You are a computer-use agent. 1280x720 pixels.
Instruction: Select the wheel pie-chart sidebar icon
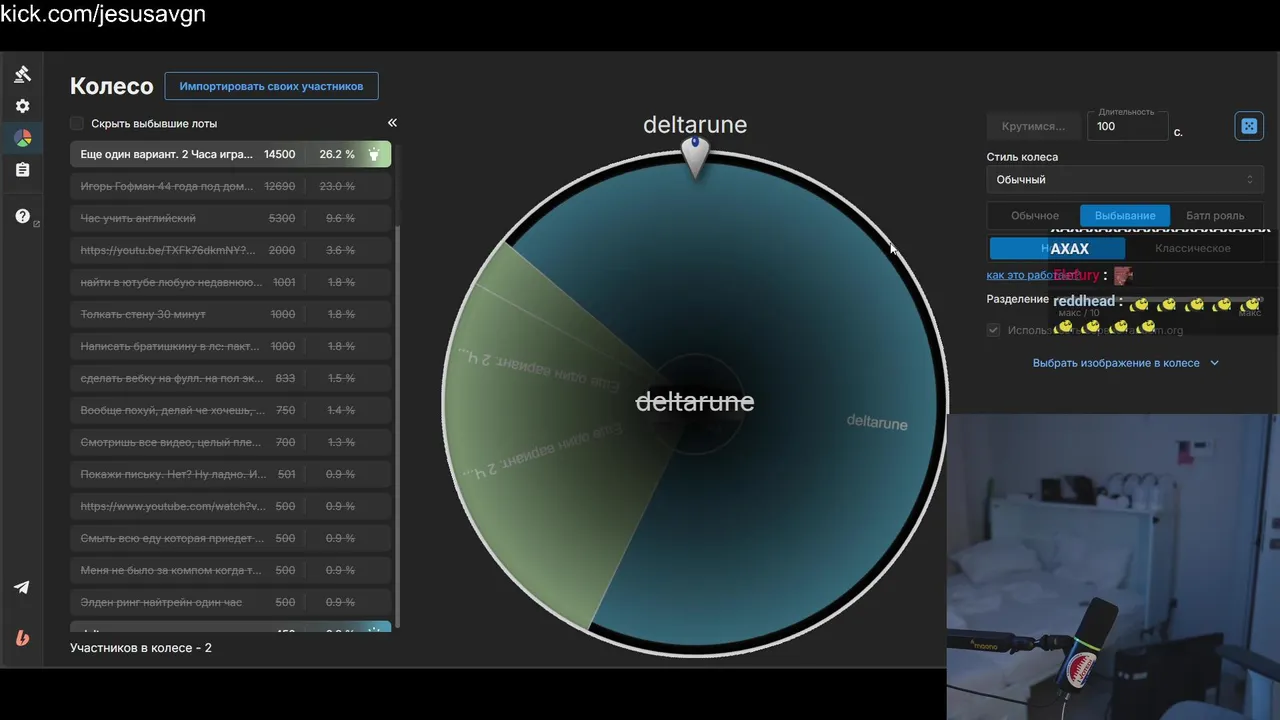click(22, 138)
